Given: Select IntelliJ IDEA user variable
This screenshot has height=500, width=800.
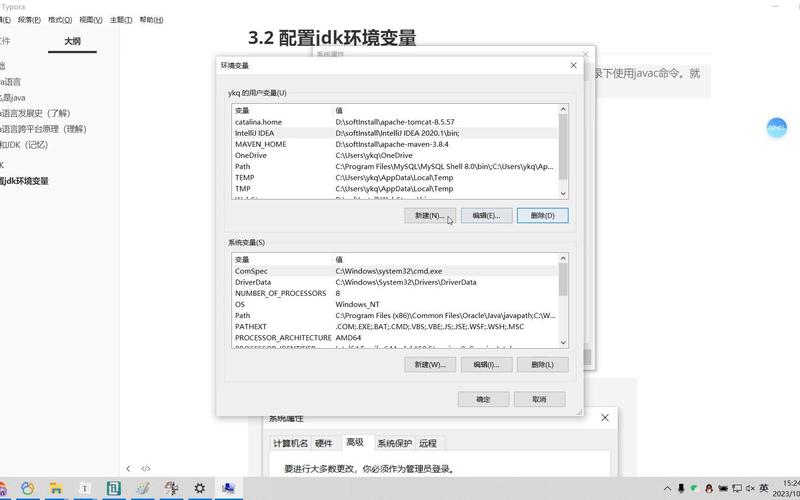Looking at the screenshot, I should (395, 133).
